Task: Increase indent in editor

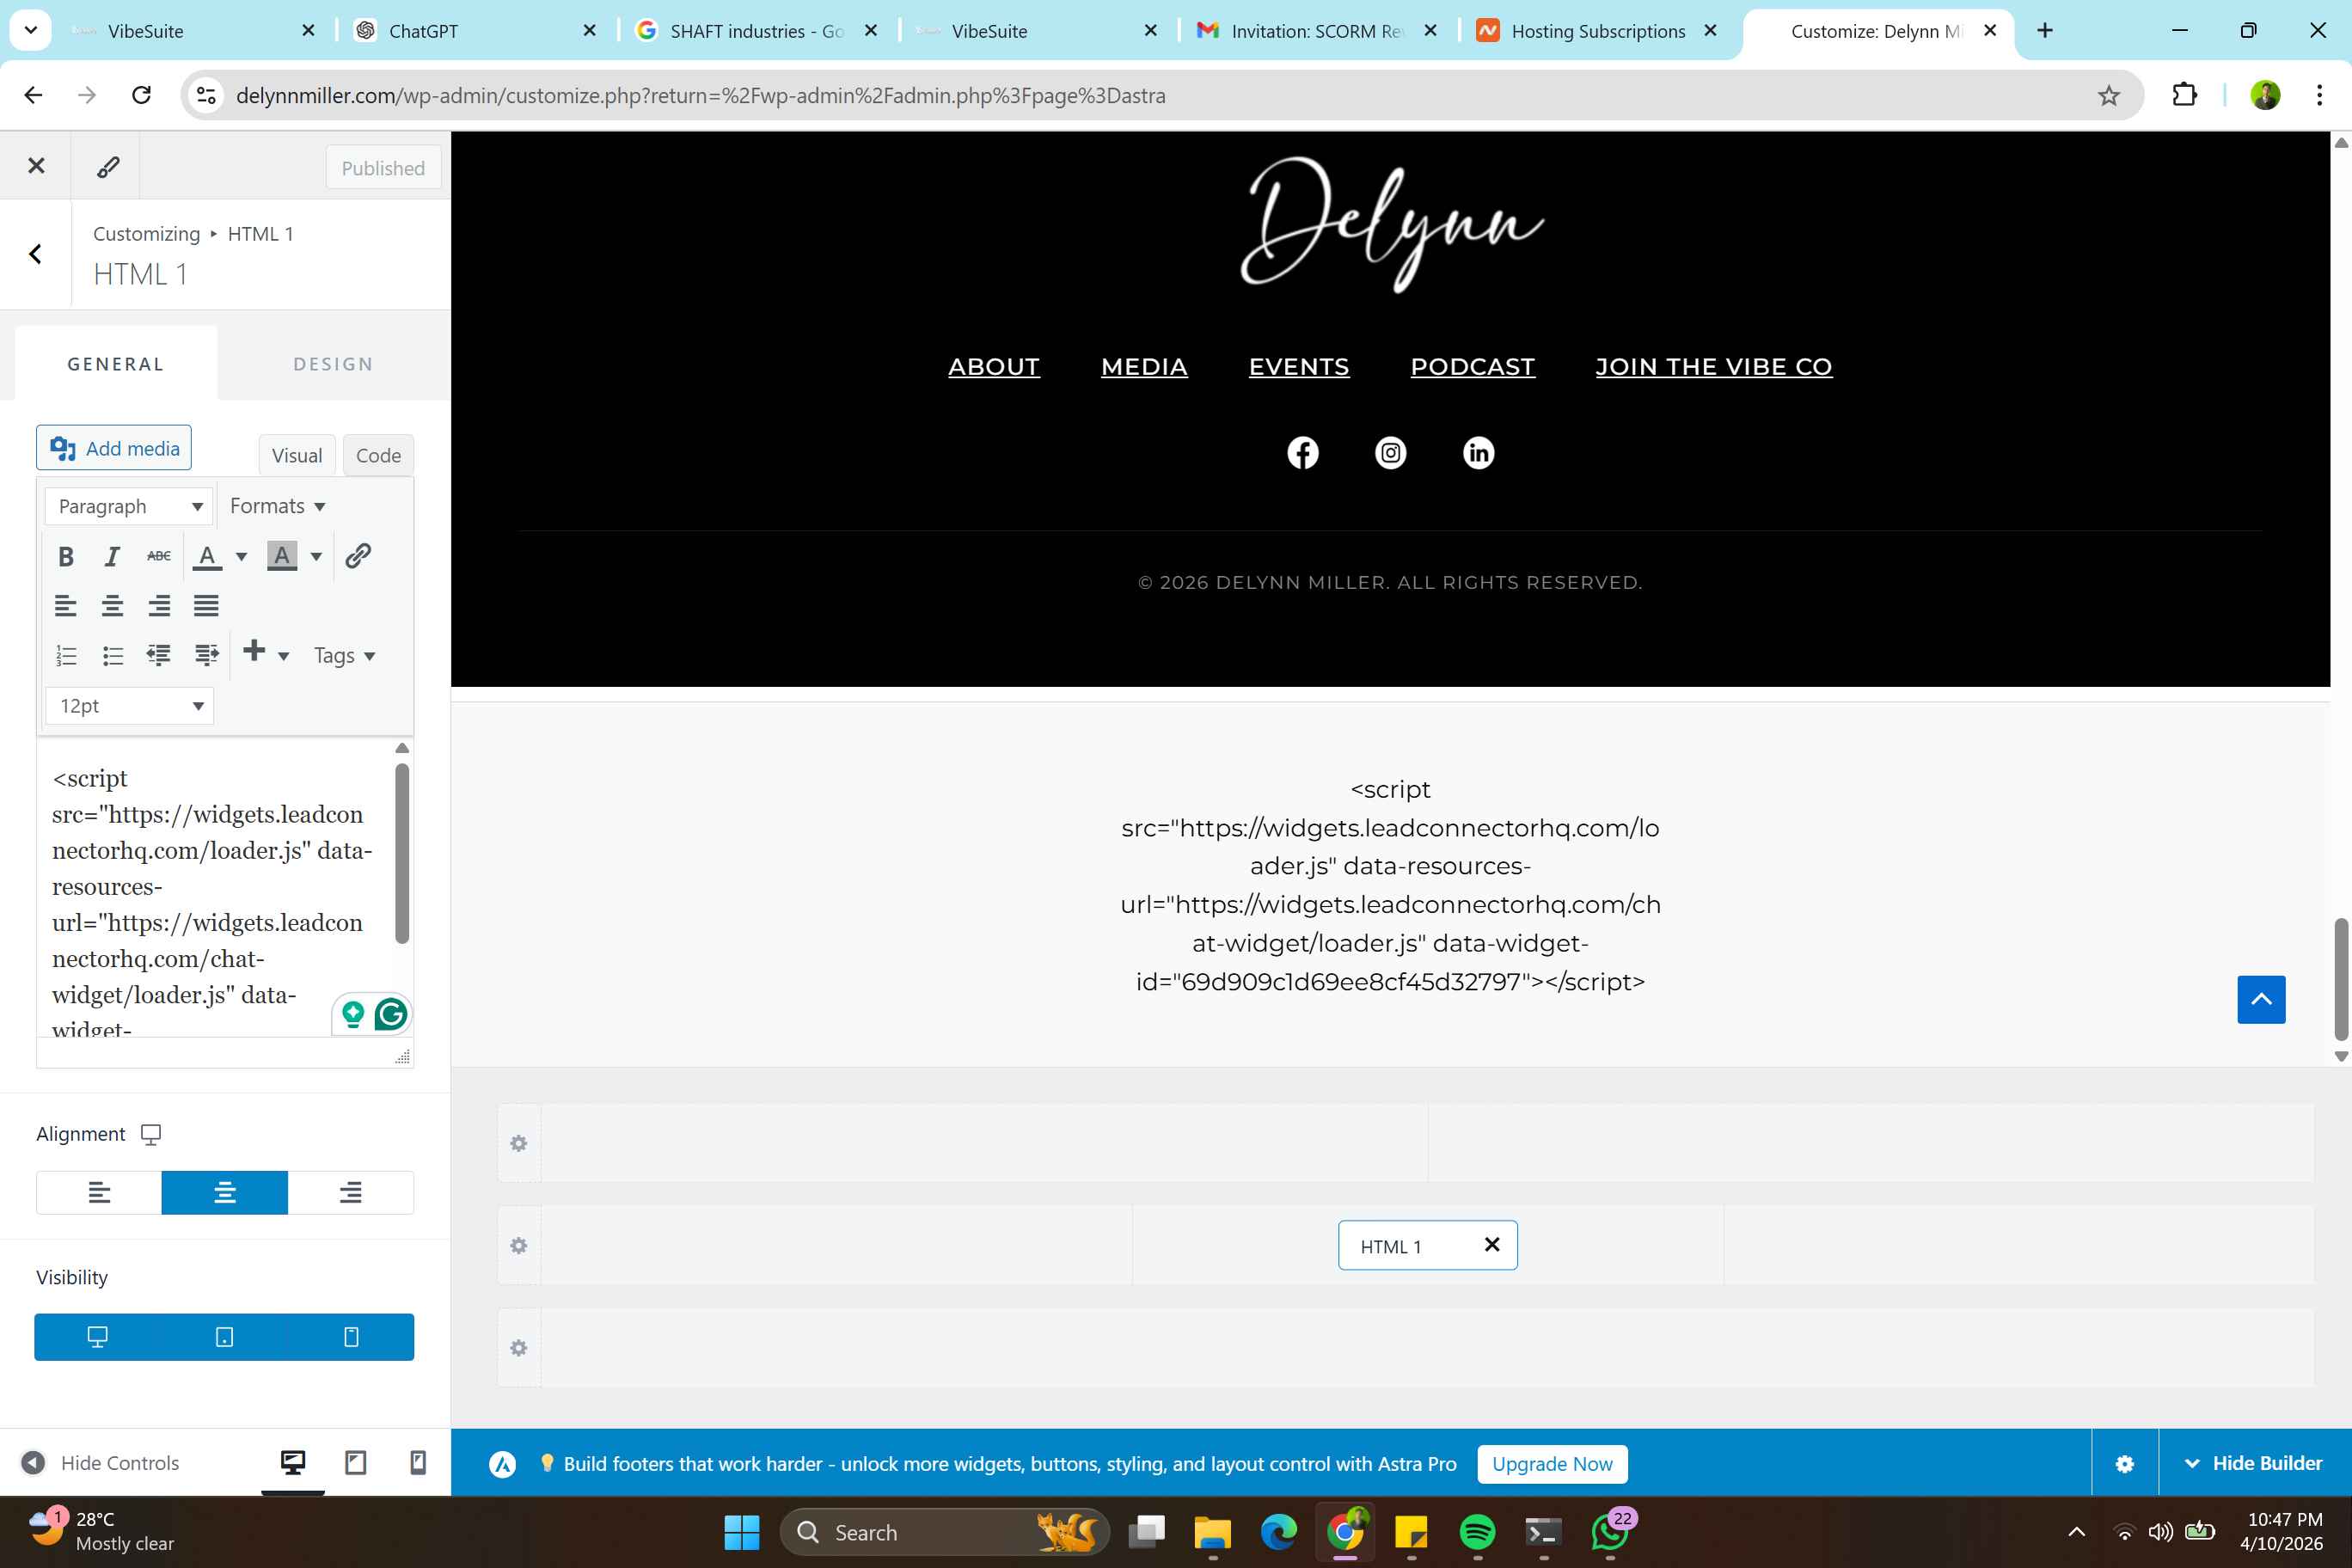Action: 206,655
